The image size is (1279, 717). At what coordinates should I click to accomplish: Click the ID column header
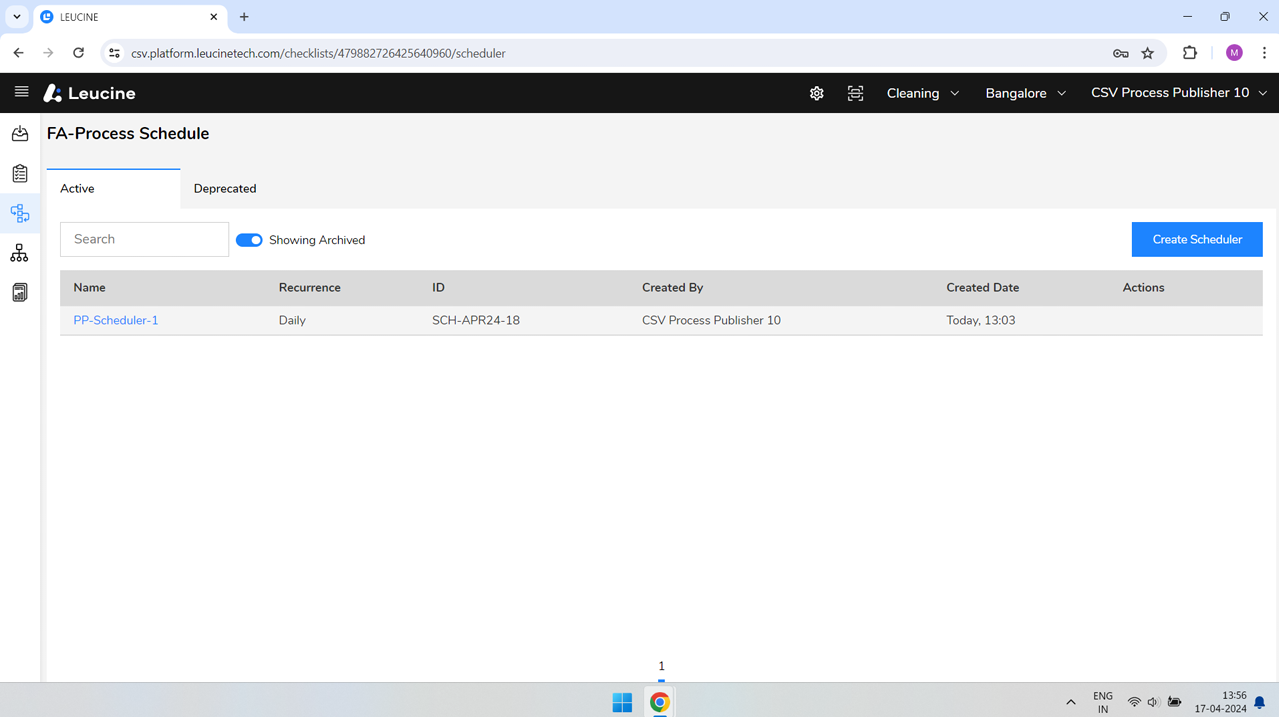[438, 287]
